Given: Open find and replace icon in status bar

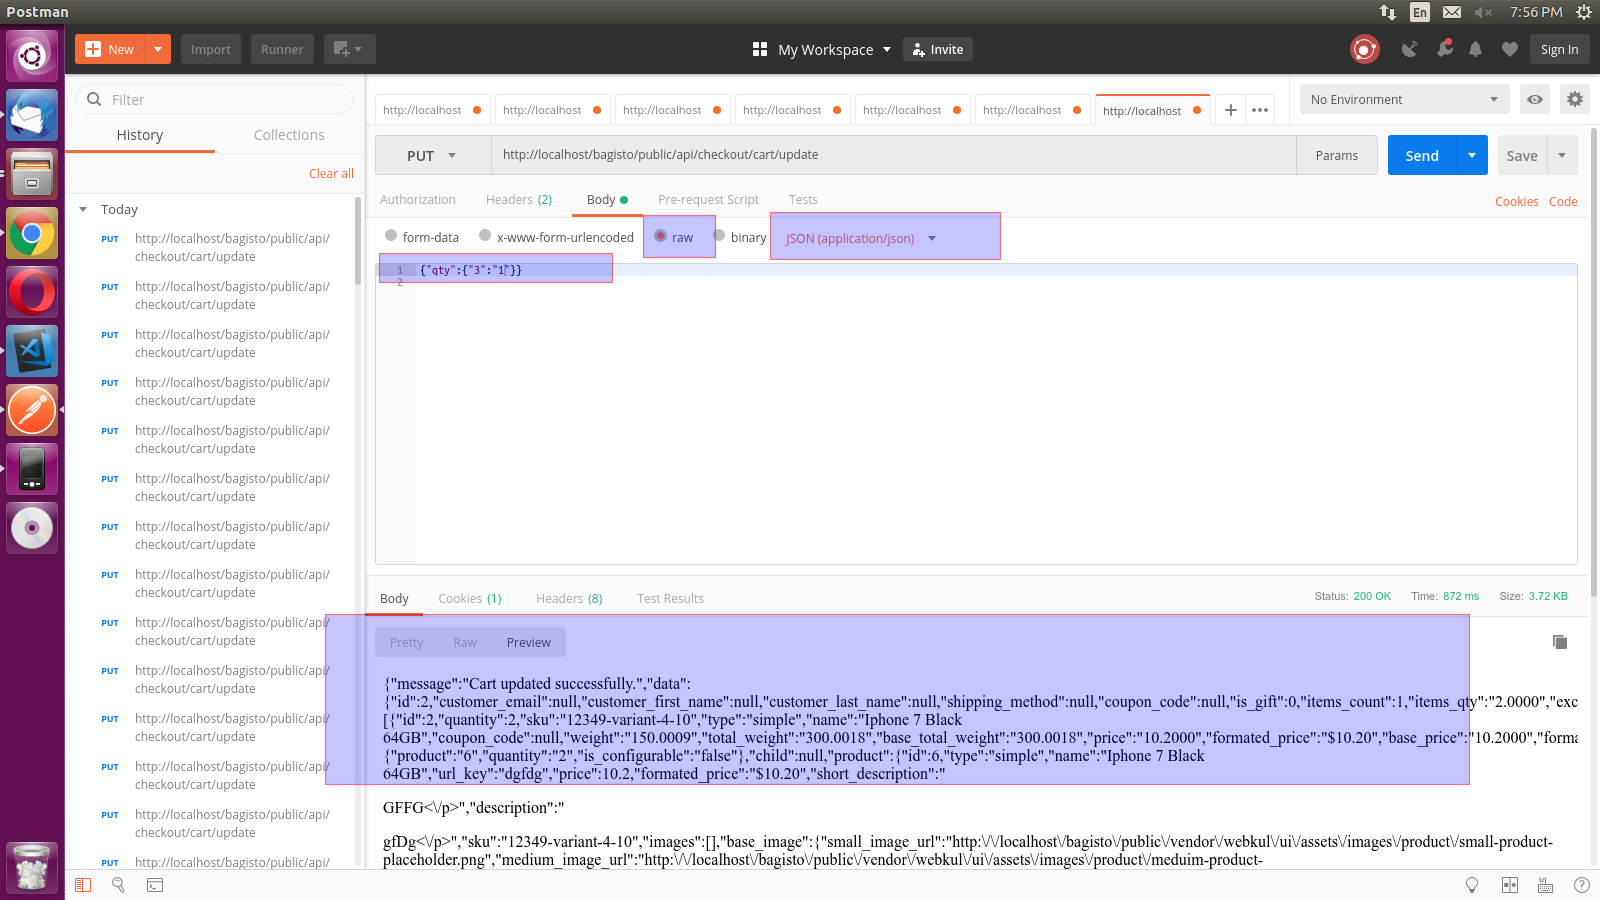Looking at the screenshot, I should (118, 885).
